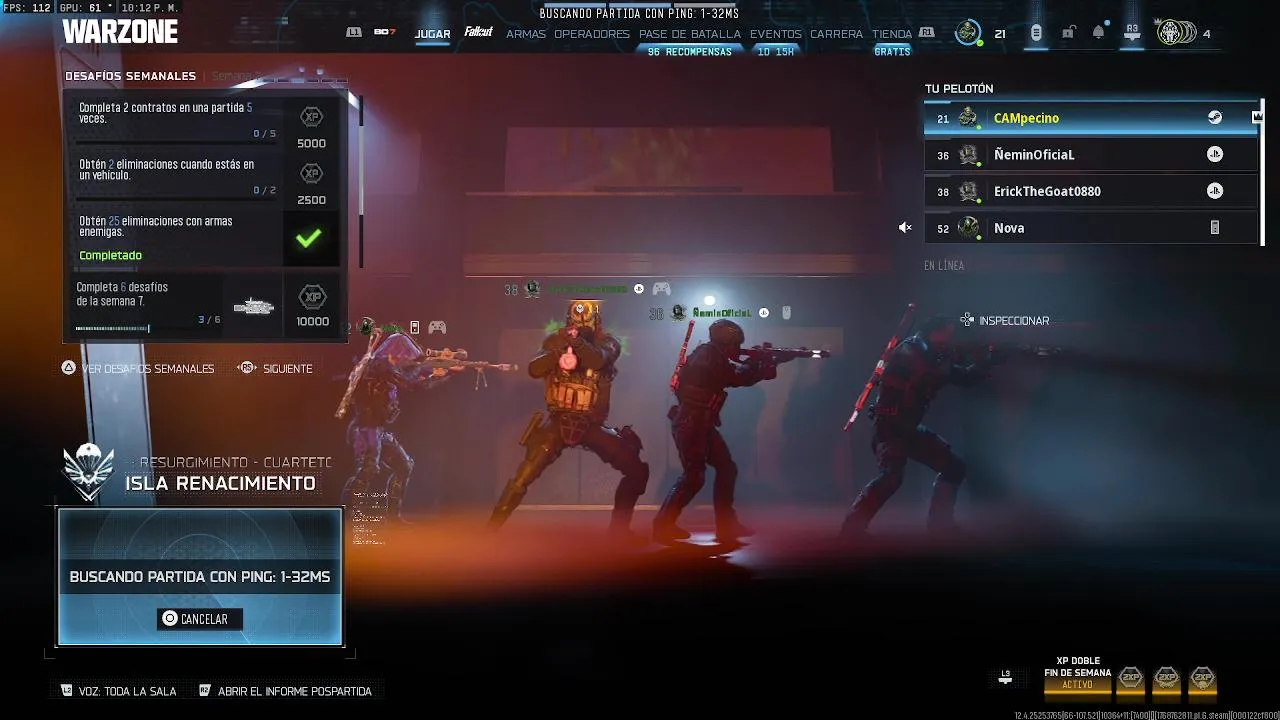The image size is (1280, 720).
Task: Click the 96 Recompensas label
Action: 690,52
